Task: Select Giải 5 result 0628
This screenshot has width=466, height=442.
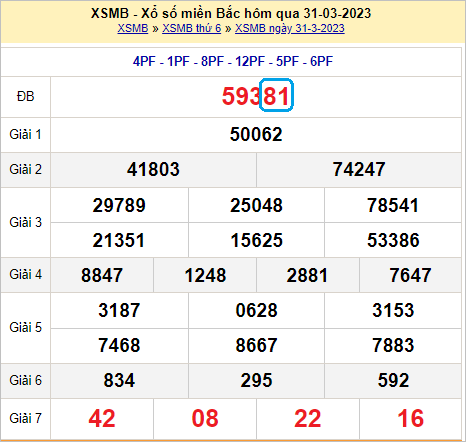Action: pyautogui.click(x=256, y=310)
